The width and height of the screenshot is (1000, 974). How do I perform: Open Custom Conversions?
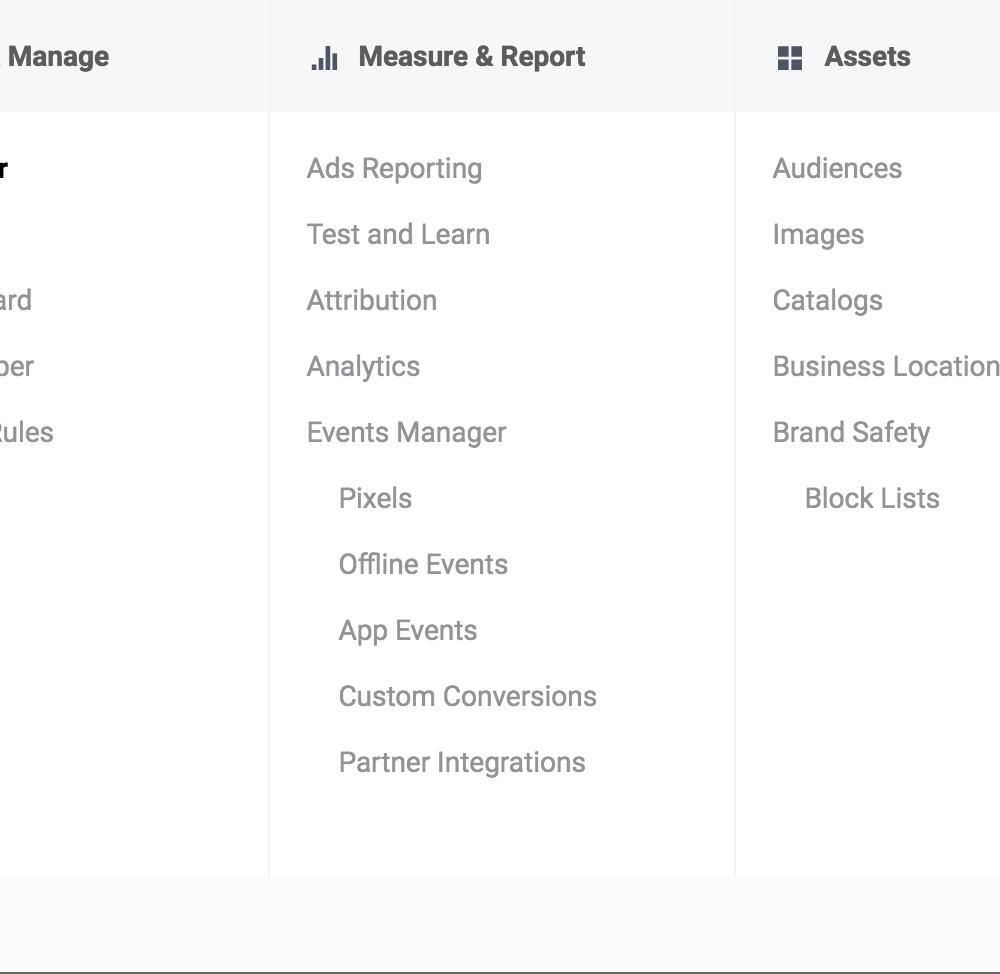click(x=467, y=697)
